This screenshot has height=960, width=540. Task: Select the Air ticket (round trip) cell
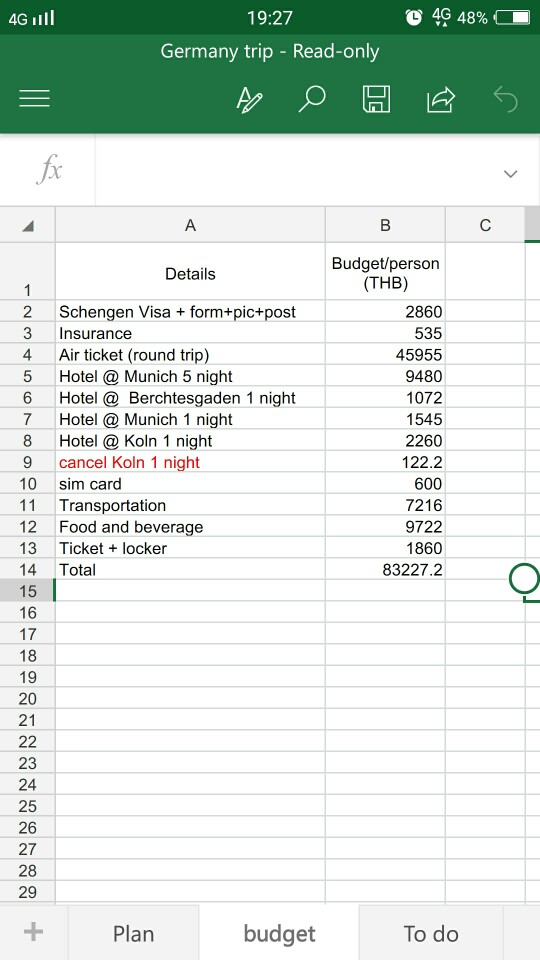click(190, 355)
